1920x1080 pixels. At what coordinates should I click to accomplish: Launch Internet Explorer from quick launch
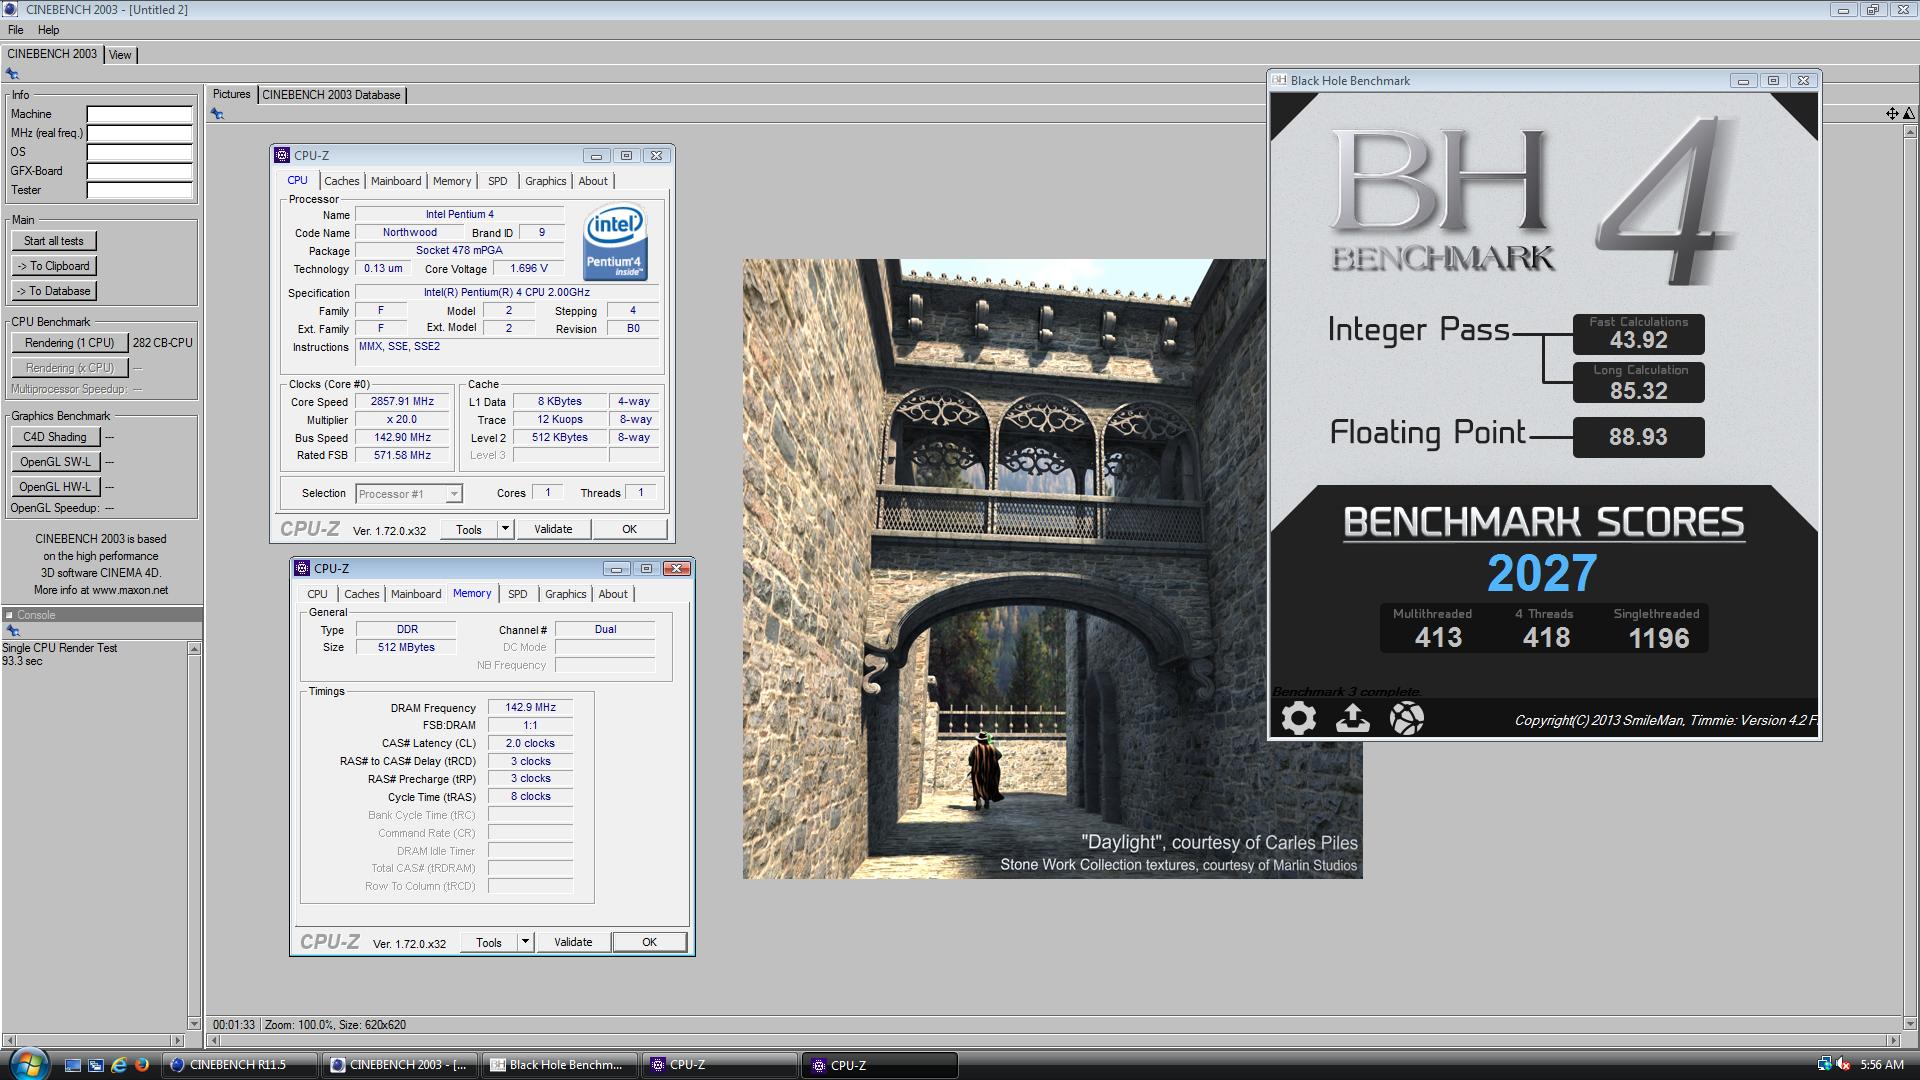(119, 1065)
